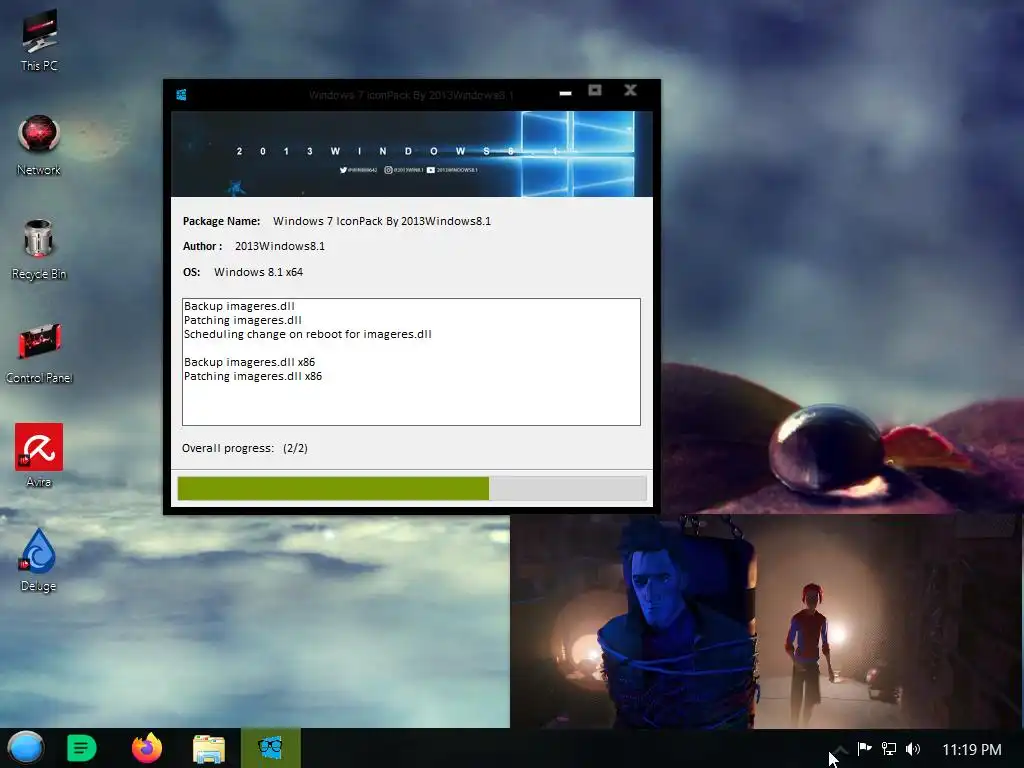Open network status tray icon
Screen dimensions: 1024x768
889,748
